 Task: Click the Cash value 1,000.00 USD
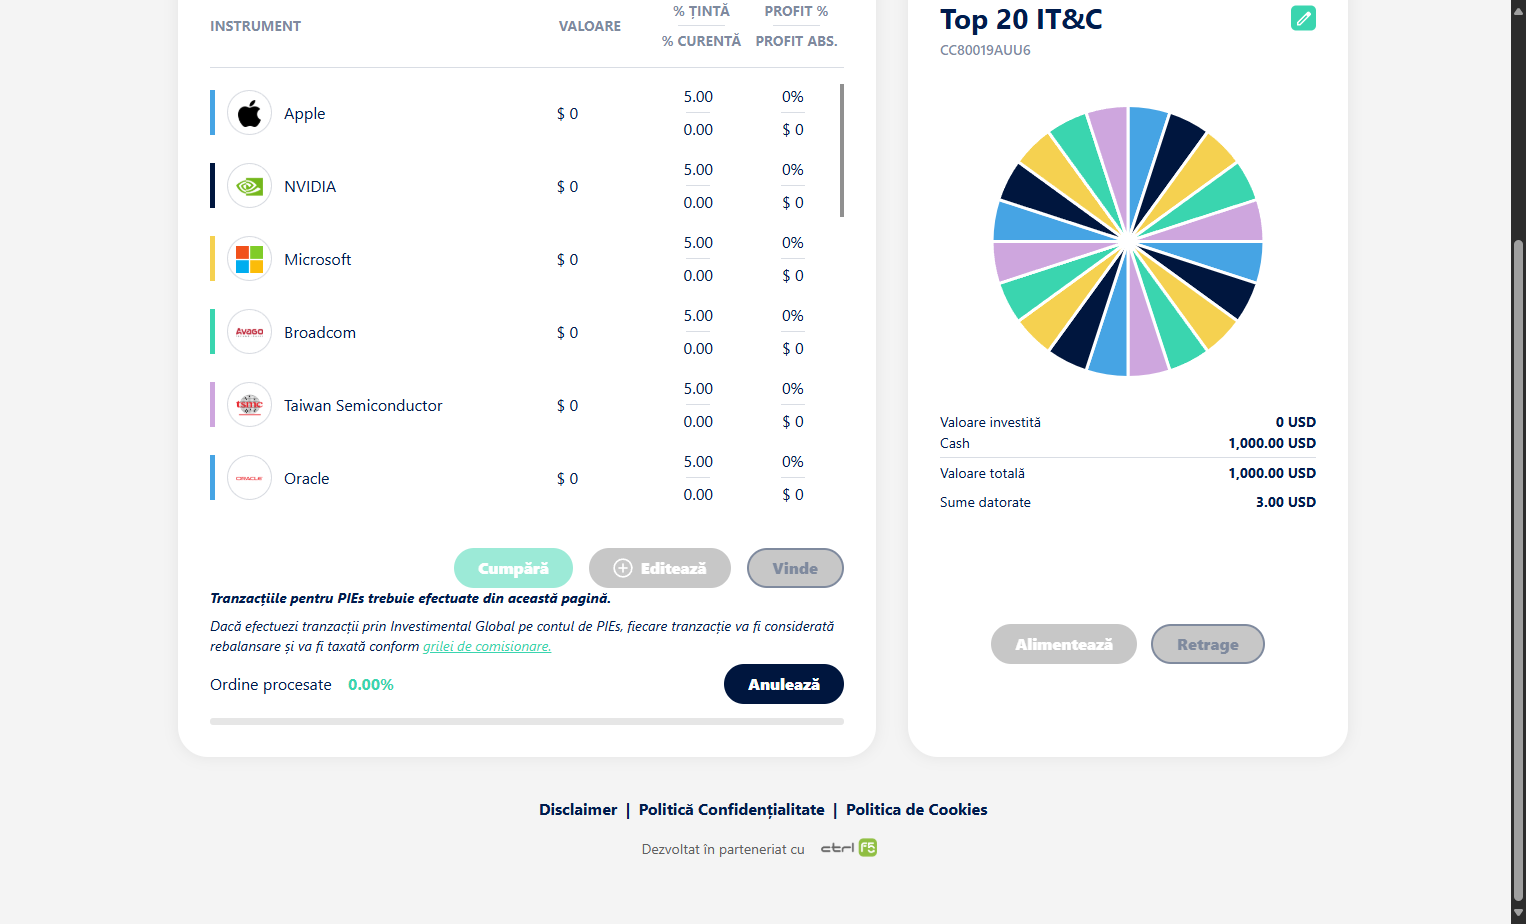1272,443
